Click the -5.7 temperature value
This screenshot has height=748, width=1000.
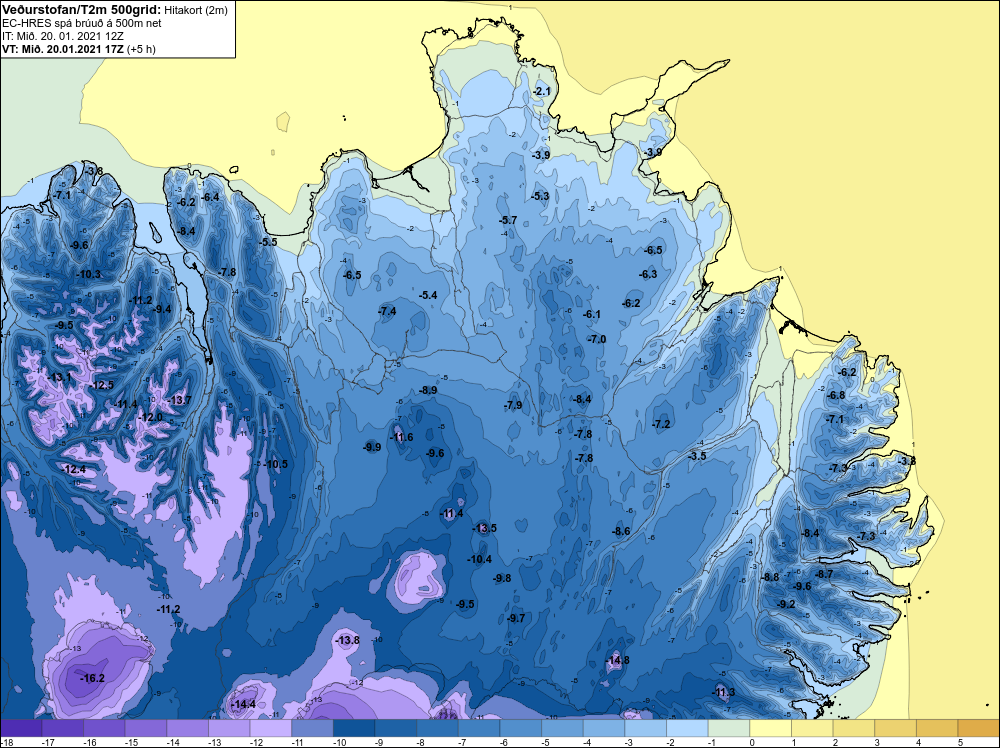508,220
